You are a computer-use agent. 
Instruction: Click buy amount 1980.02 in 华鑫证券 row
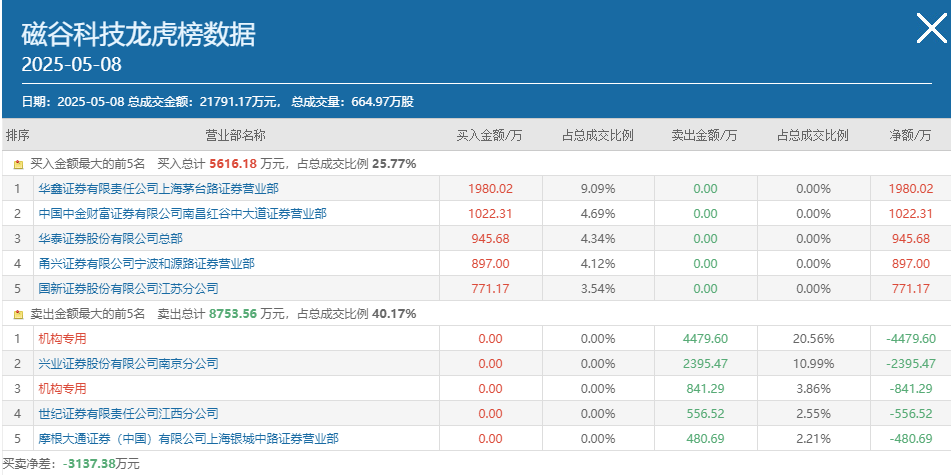tap(490, 189)
